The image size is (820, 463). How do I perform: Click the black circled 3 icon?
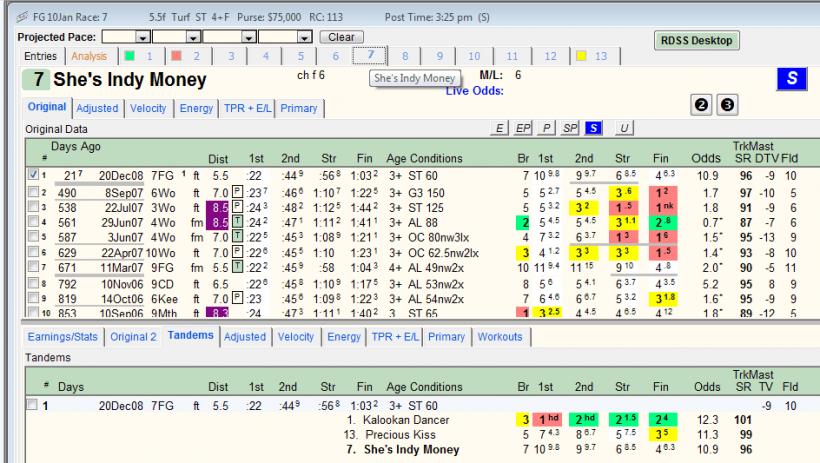[727, 105]
